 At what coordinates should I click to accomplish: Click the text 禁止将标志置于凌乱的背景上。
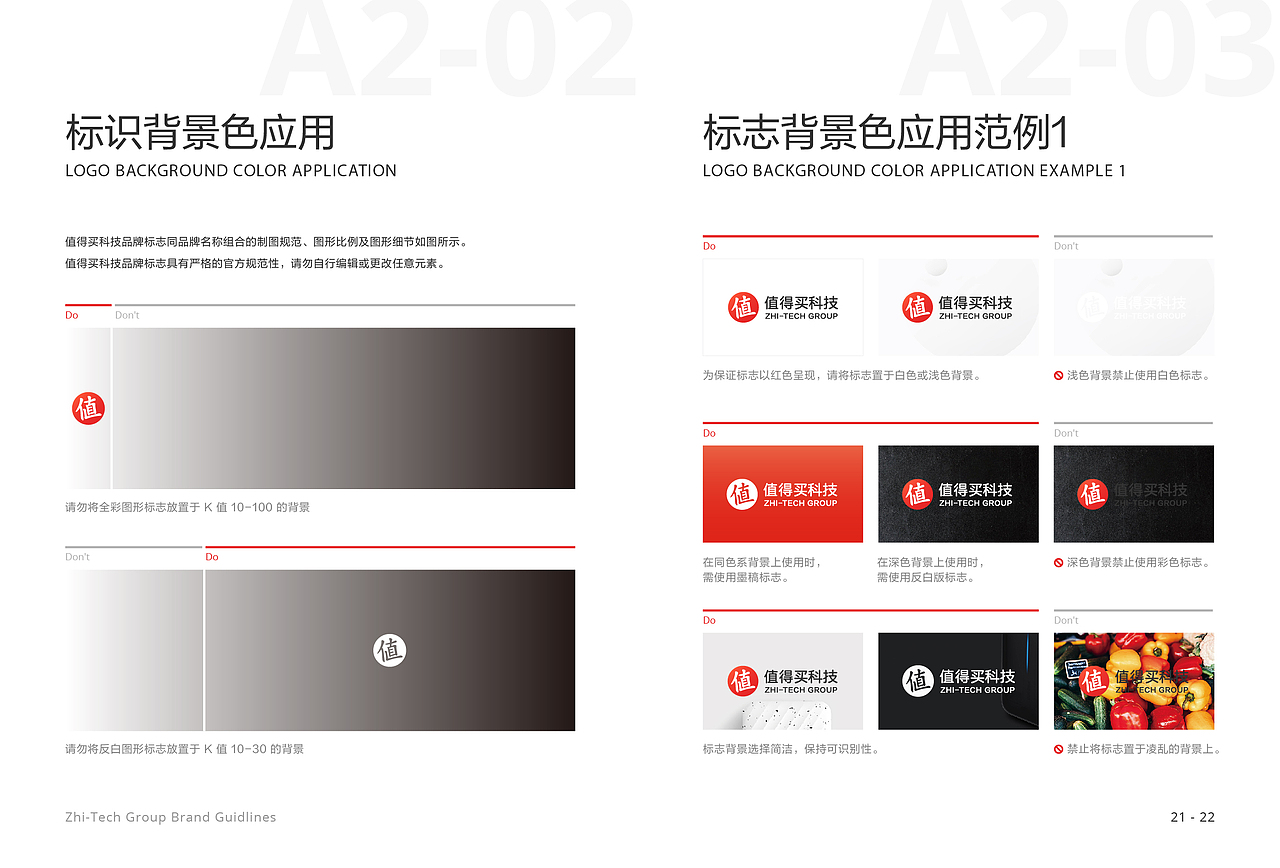(x=1145, y=749)
